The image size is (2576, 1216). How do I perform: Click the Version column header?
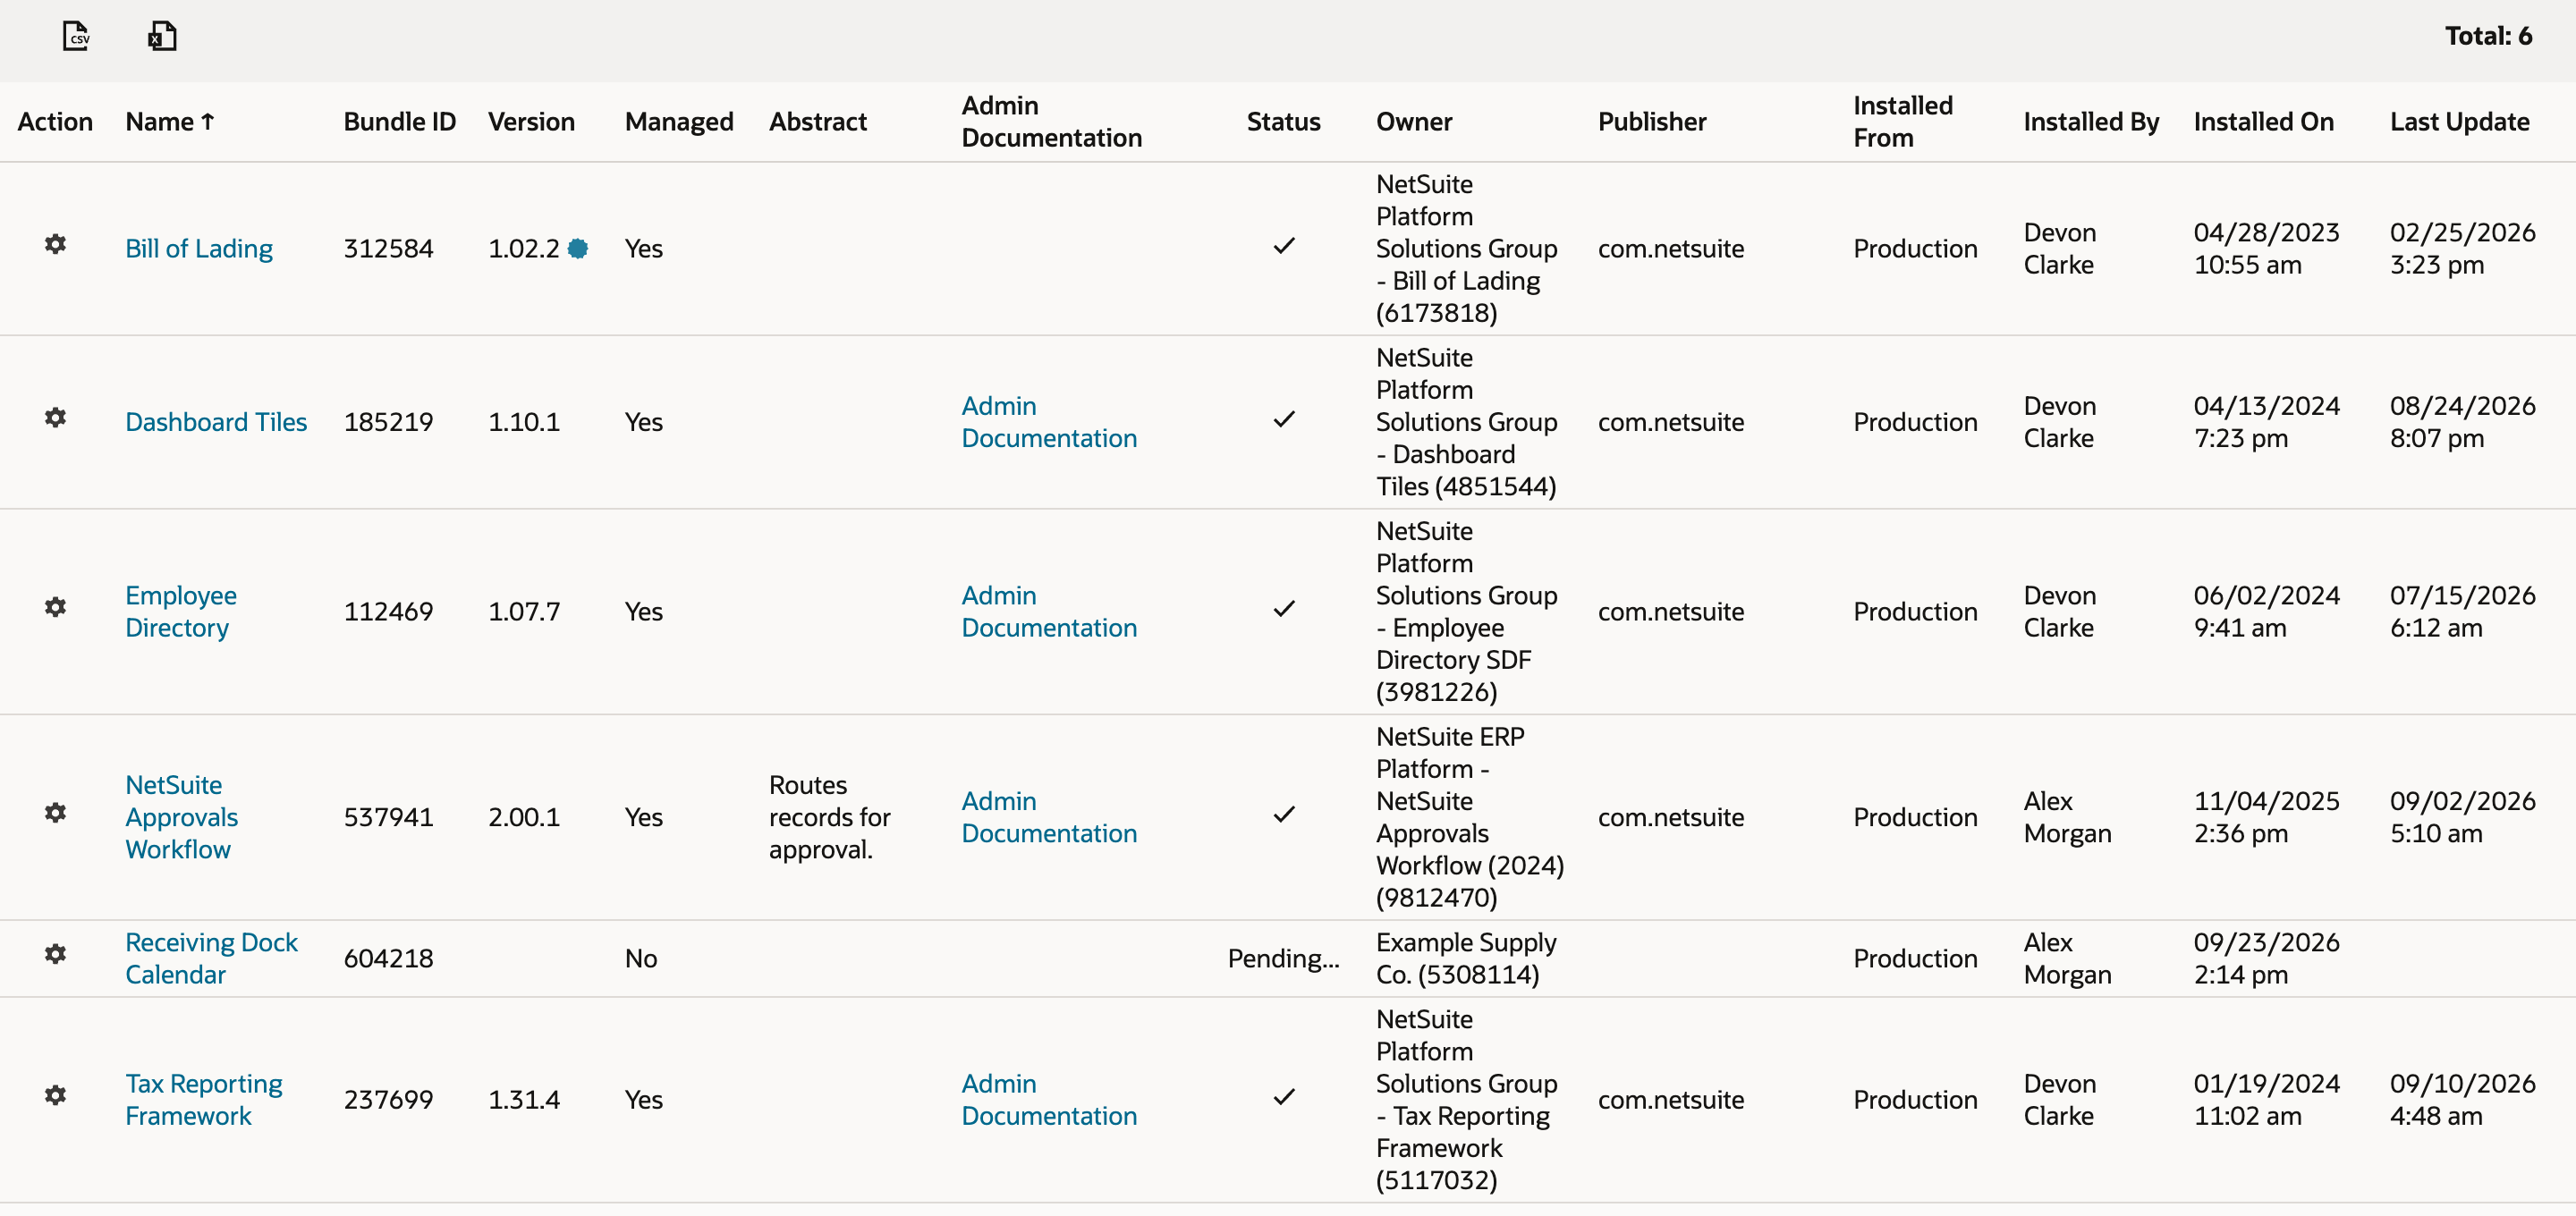[x=531, y=122]
